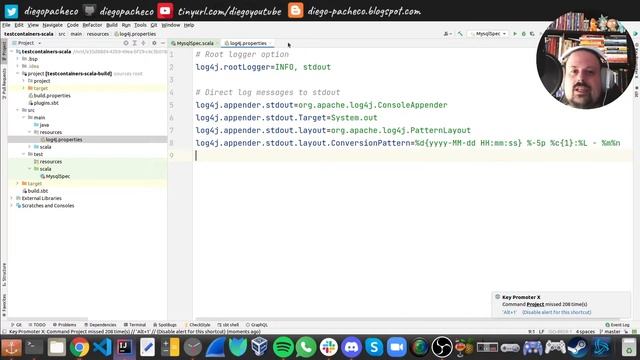Open OBS Studio from the dock

[442, 347]
